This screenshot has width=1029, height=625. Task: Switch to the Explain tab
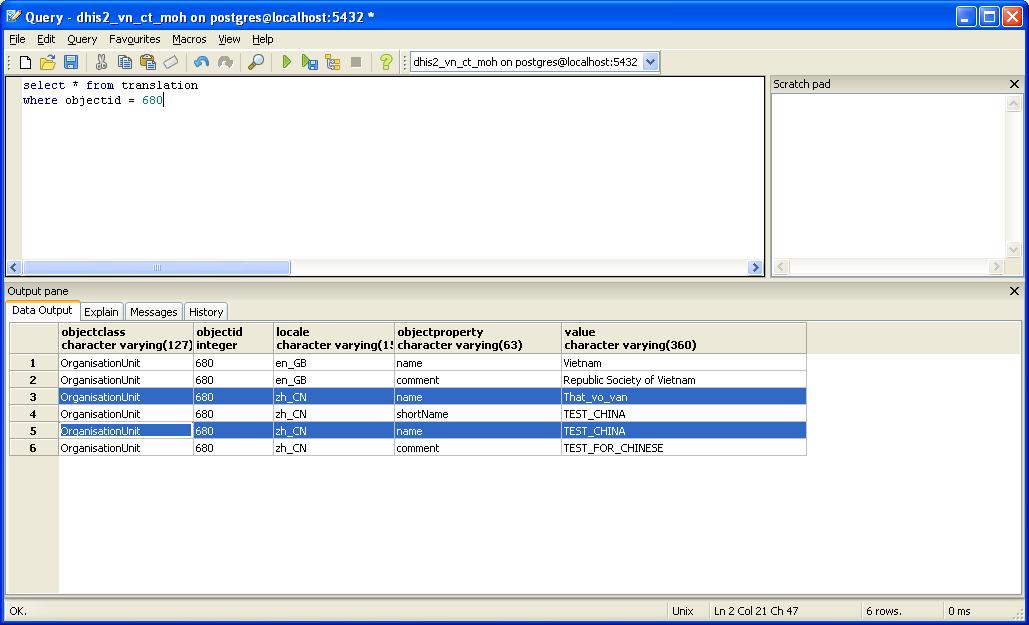[x=101, y=312]
